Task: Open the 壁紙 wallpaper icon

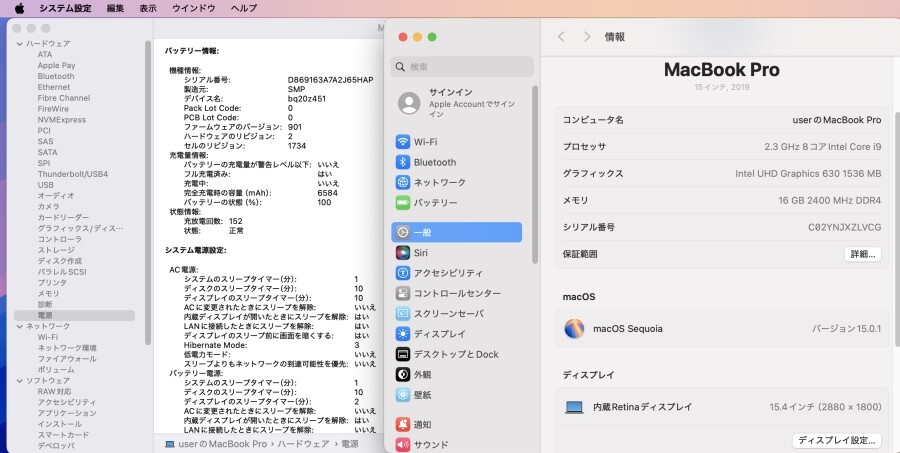Action: pyautogui.click(x=403, y=395)
